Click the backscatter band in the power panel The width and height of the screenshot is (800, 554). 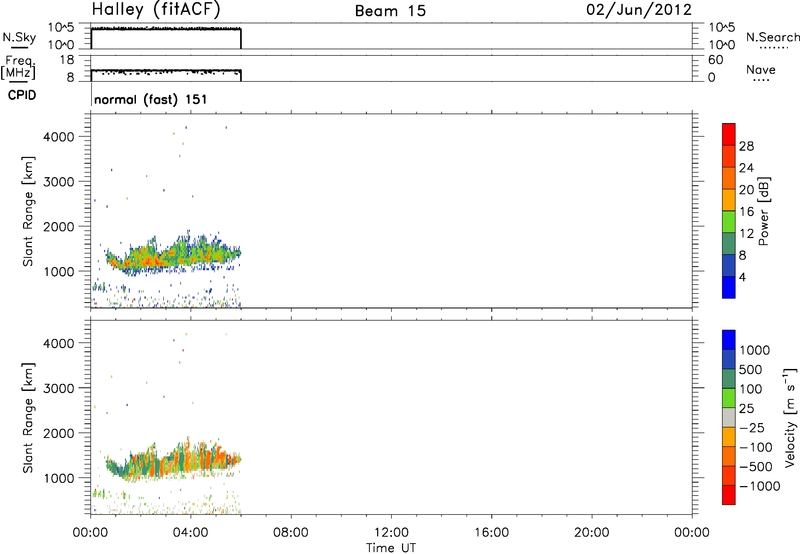(171, 255)
